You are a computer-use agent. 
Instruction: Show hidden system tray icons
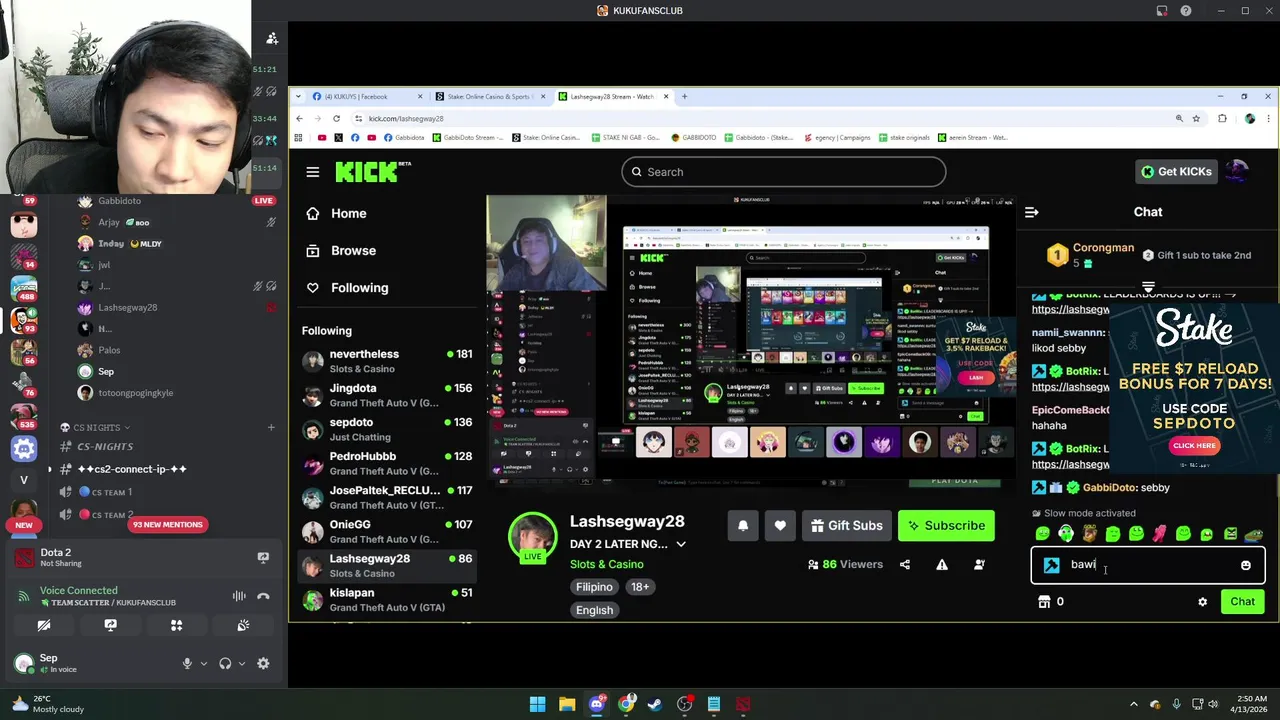click(1133, 704)
